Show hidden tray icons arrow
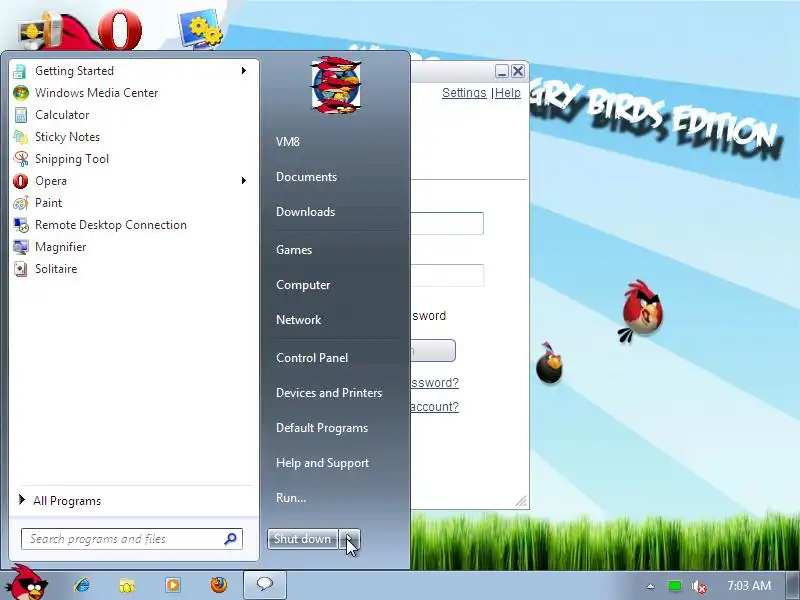 coord(650,586)
